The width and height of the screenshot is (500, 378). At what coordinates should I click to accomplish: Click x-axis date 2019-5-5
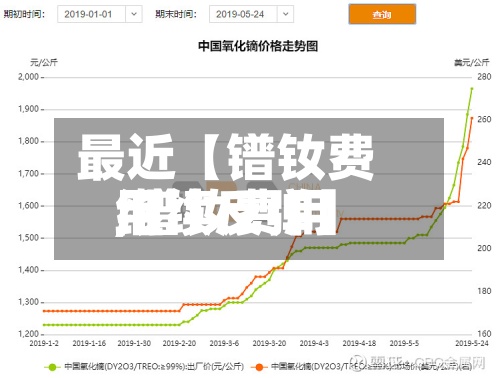click(404, 343)
